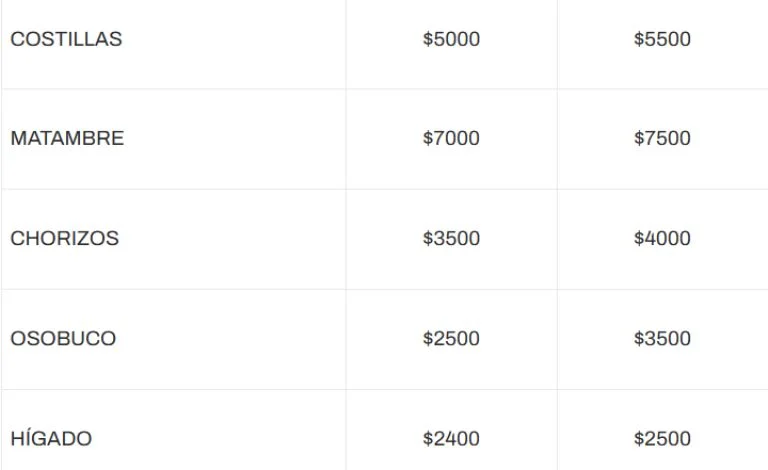The image size is (768, 470).
Task: Select the OSOBUCO product name cell
Action: [x=63, y=338]
